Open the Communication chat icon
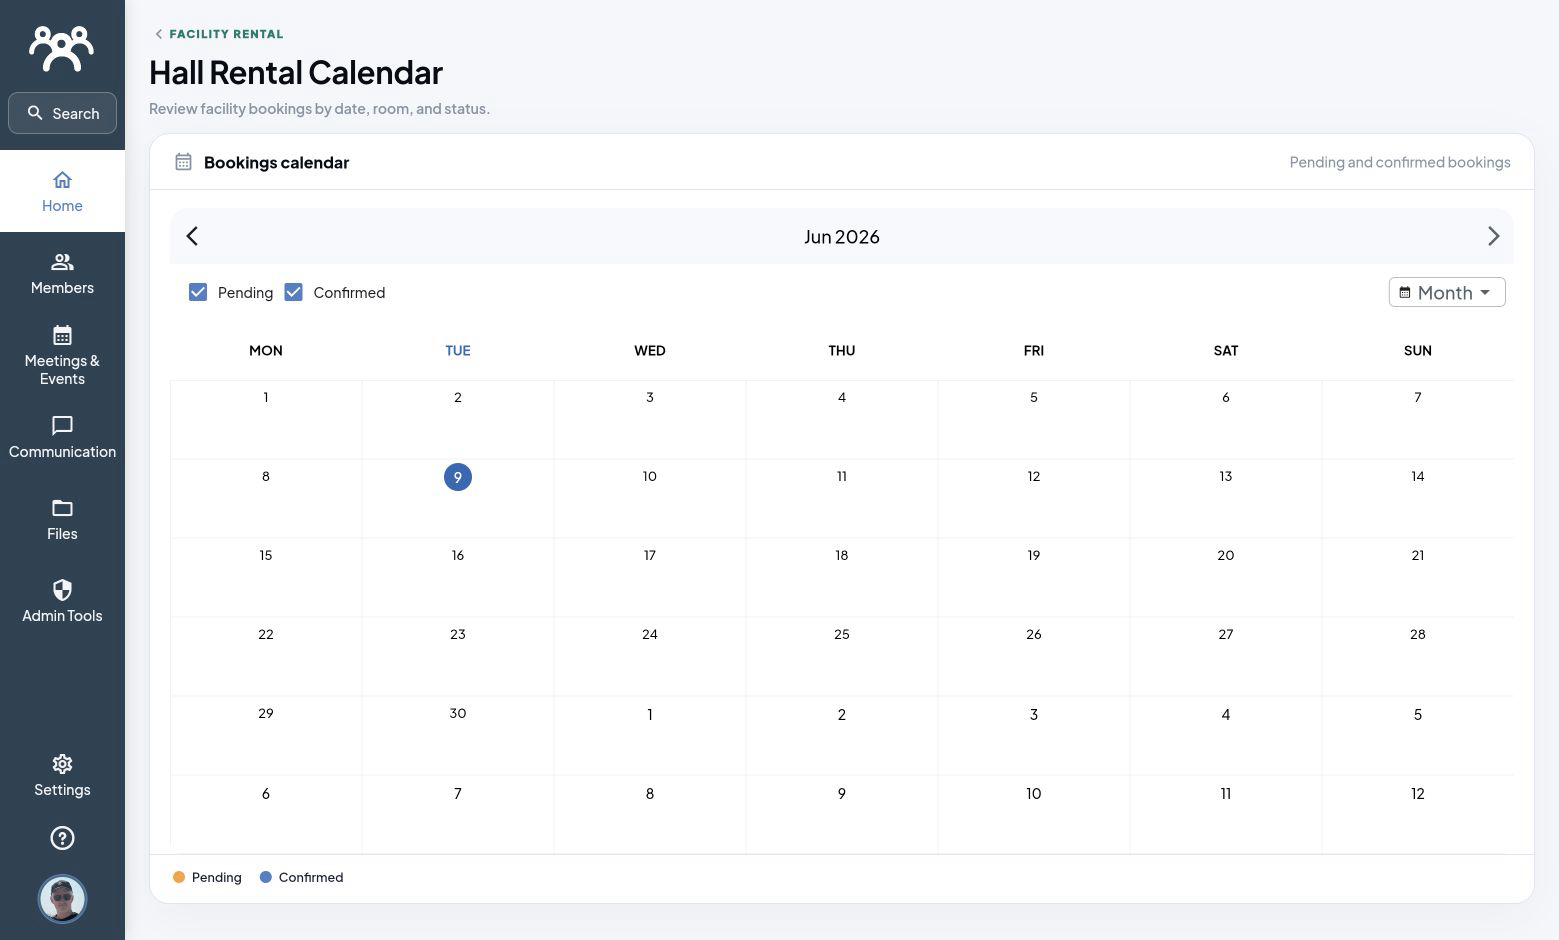The image size is (1559, 940). coord(62,426)
